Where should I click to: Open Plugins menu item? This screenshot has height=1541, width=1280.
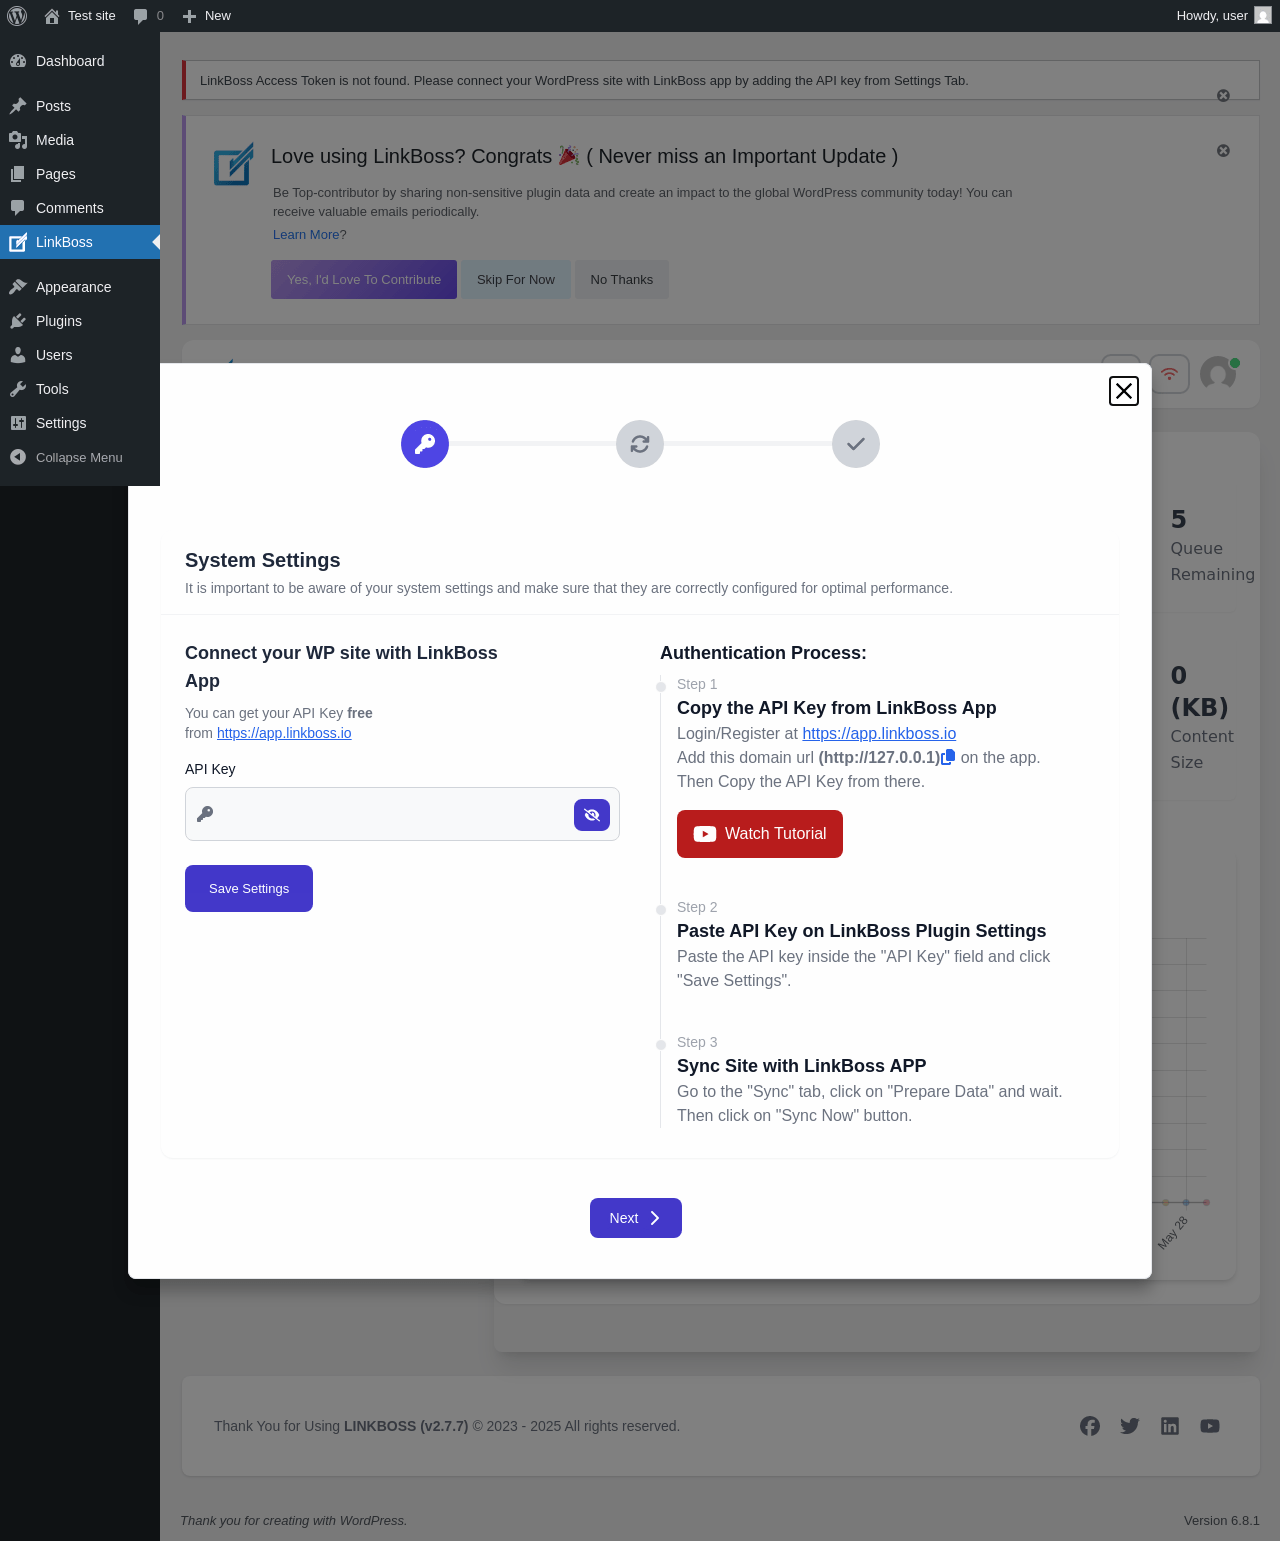coord(80,321)
